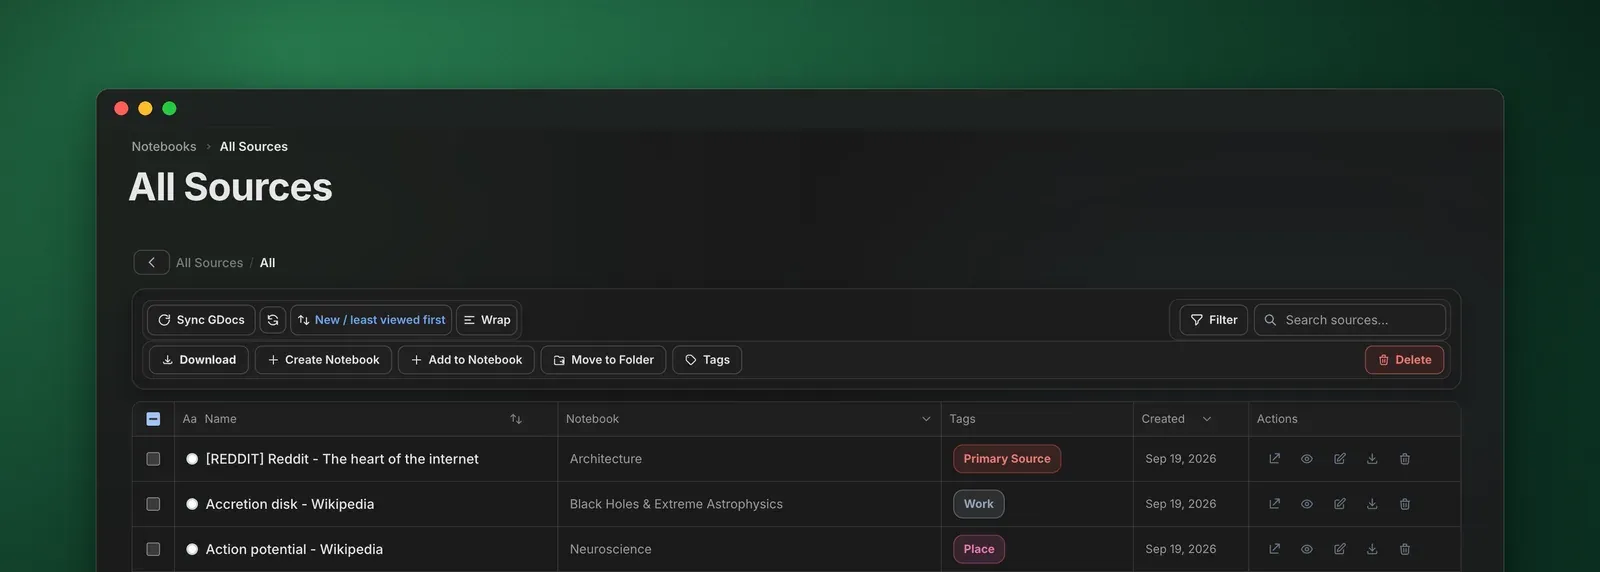Click the Download button in toolbar
1600x572 pixels.
click(199, 360)
